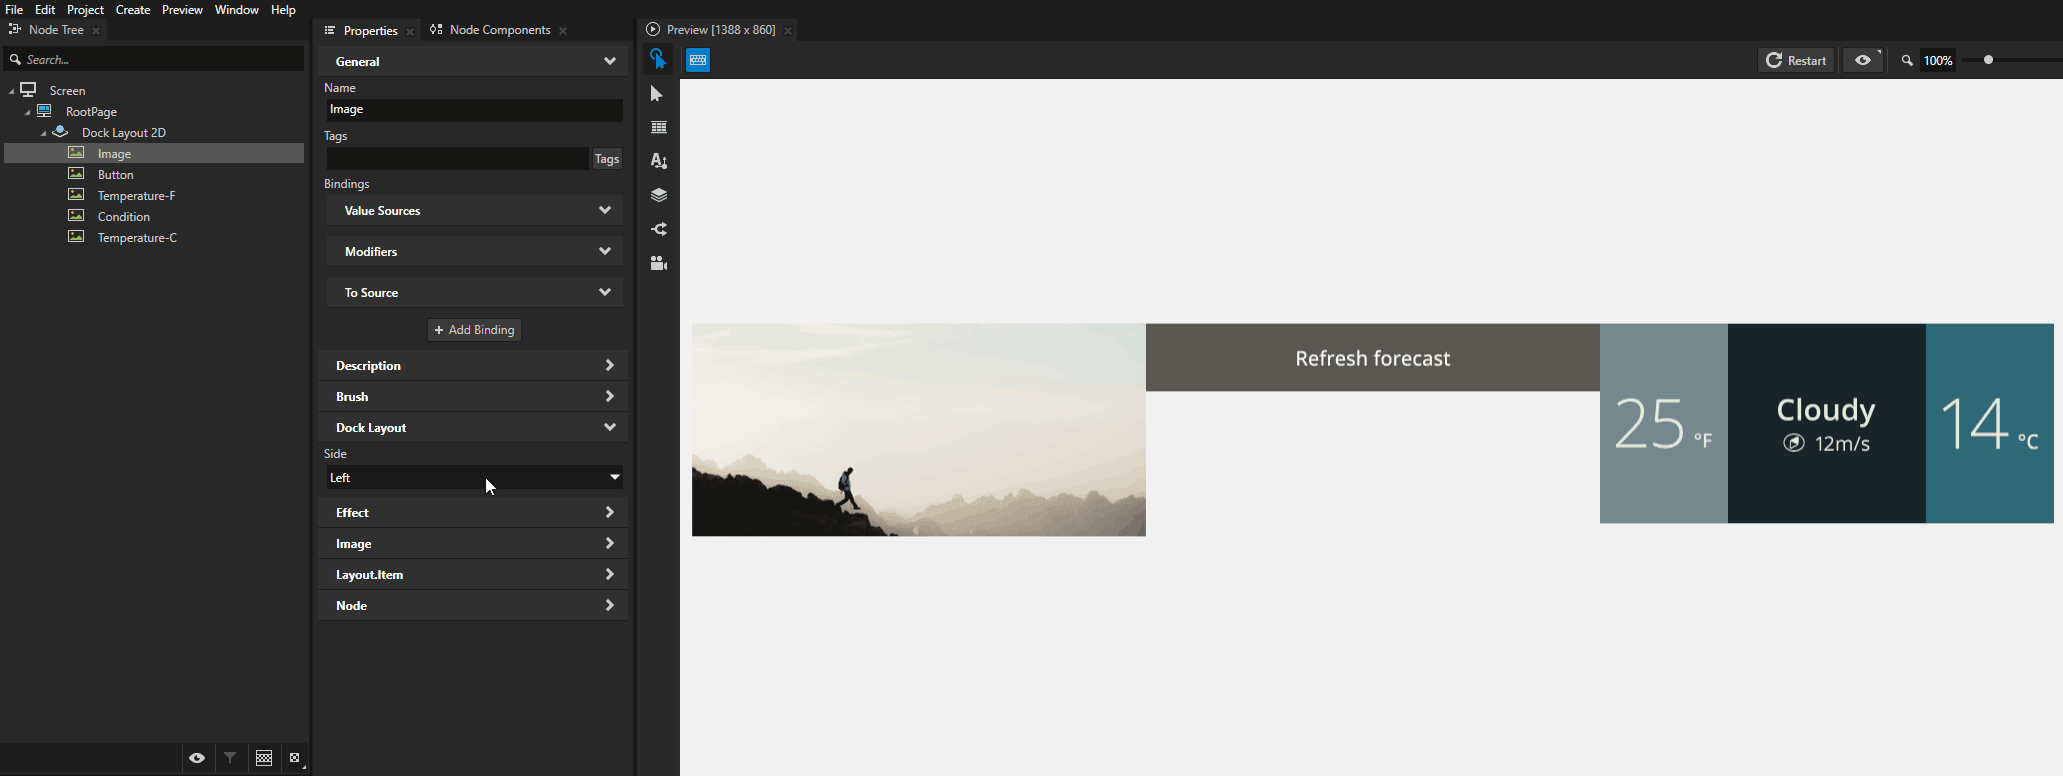Toggle the blue keyboard icon in Preview
The height and width of the screenshot is (776, 2063).
(698, 60)
